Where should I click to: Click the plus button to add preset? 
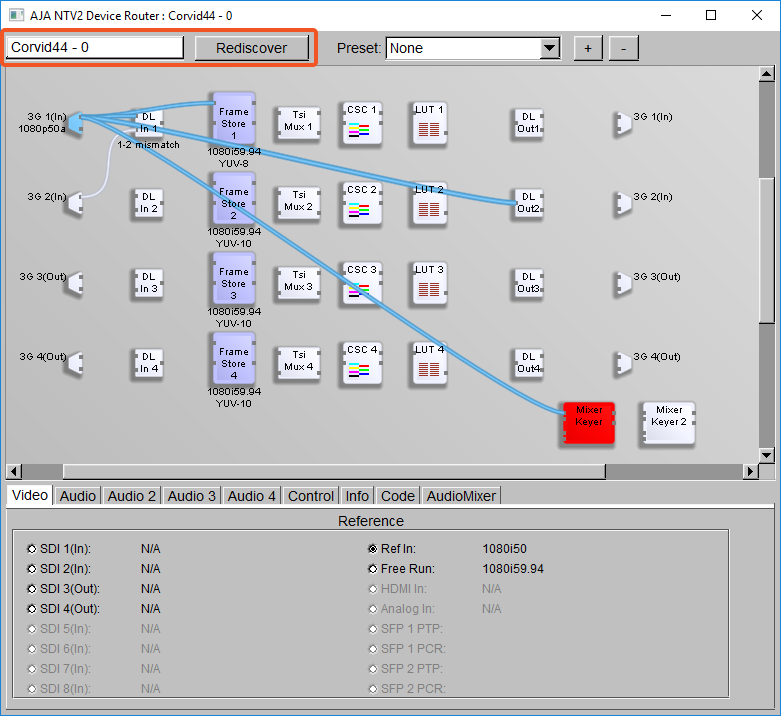pyautogui.click(x=588, y=48)
